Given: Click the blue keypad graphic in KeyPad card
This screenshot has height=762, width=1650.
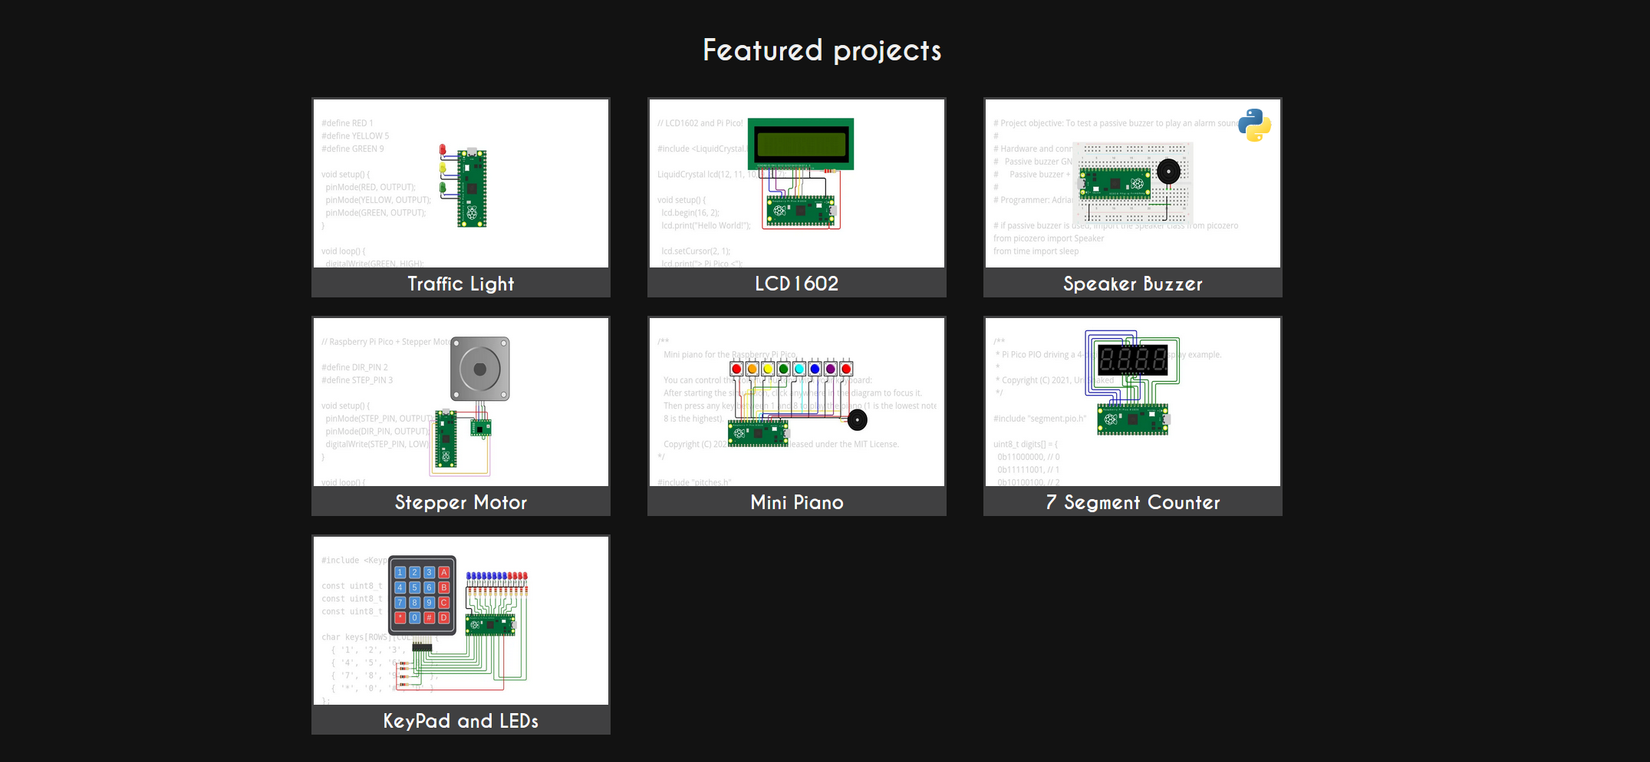Looking at the screenshot, I should [x=422, y=595].
